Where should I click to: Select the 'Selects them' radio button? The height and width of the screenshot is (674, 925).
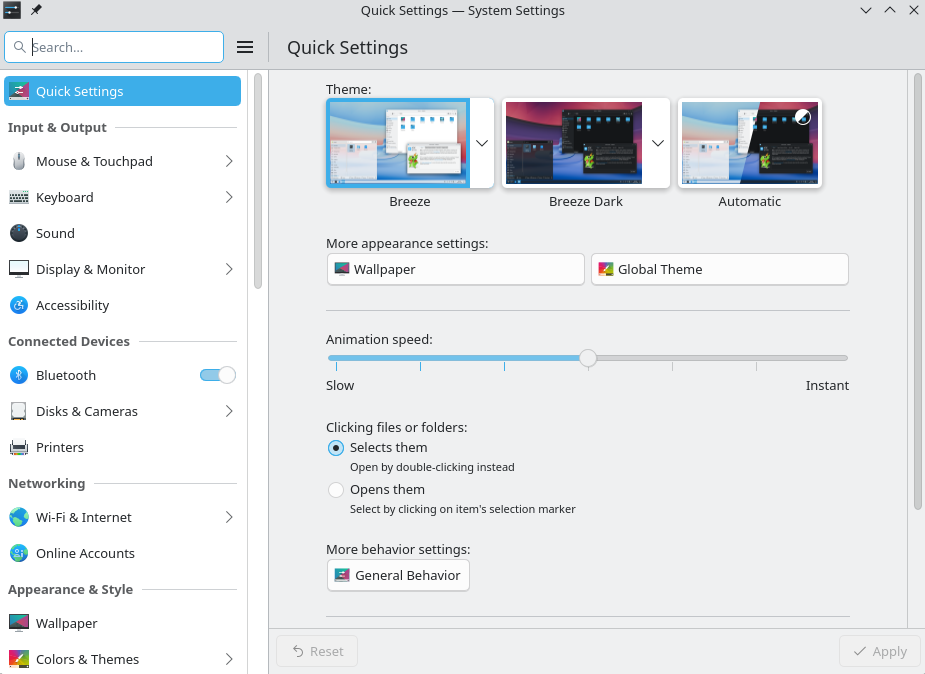tap(336, 448)
